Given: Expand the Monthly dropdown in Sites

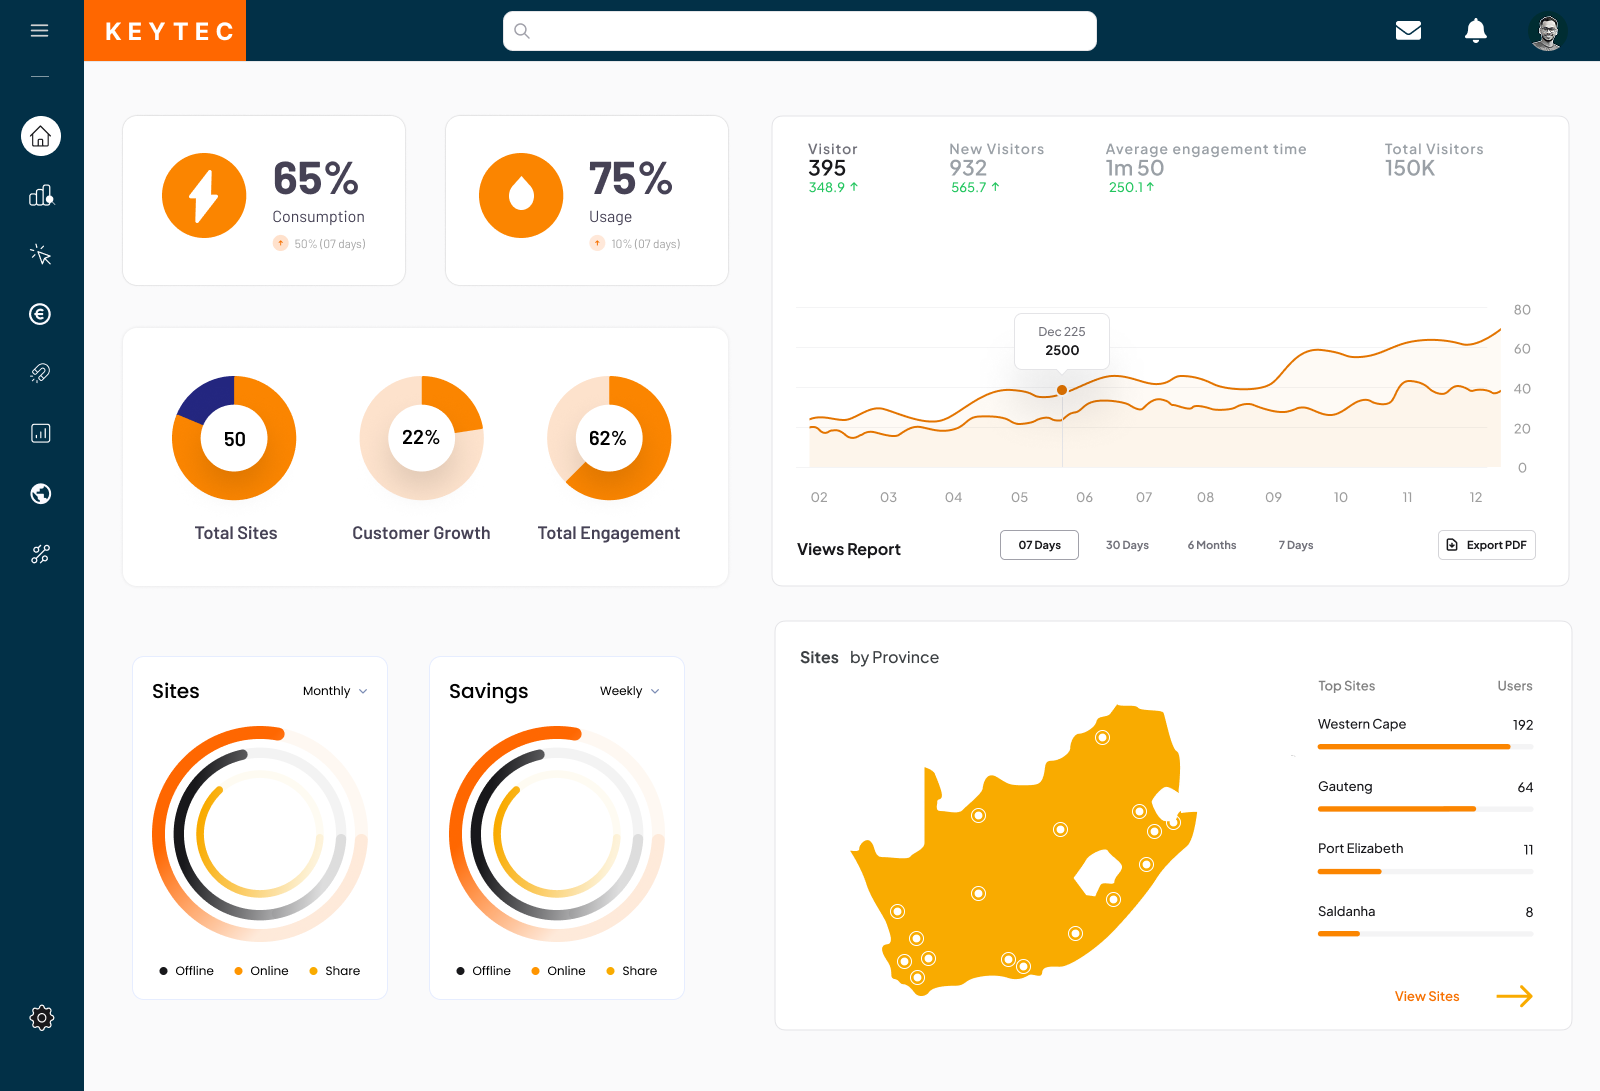Looking at the screenshot, I should (335, 691).
